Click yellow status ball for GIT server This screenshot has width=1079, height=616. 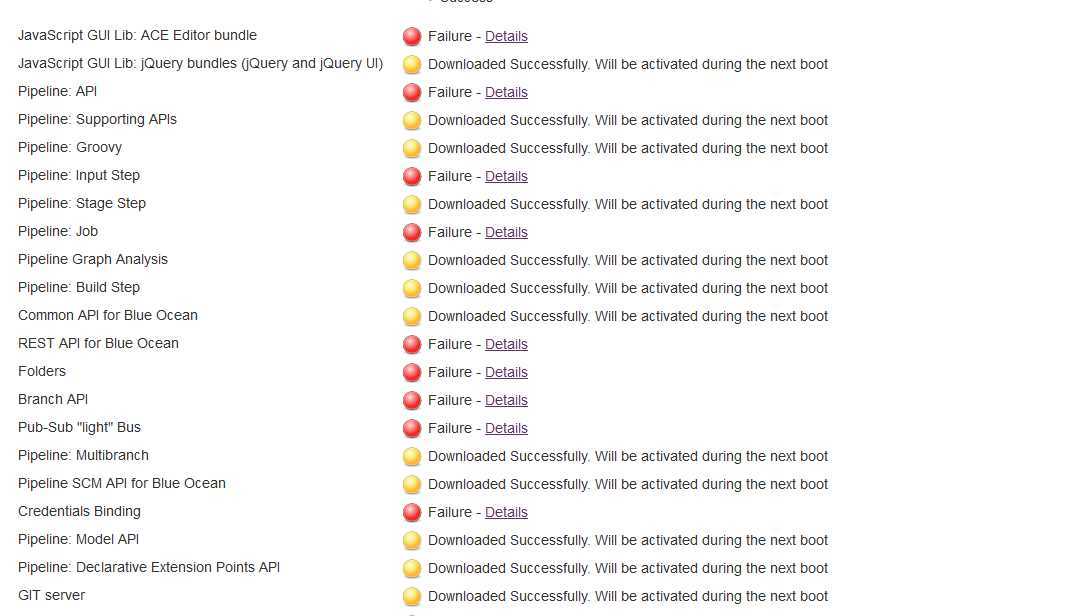(411, 597)
